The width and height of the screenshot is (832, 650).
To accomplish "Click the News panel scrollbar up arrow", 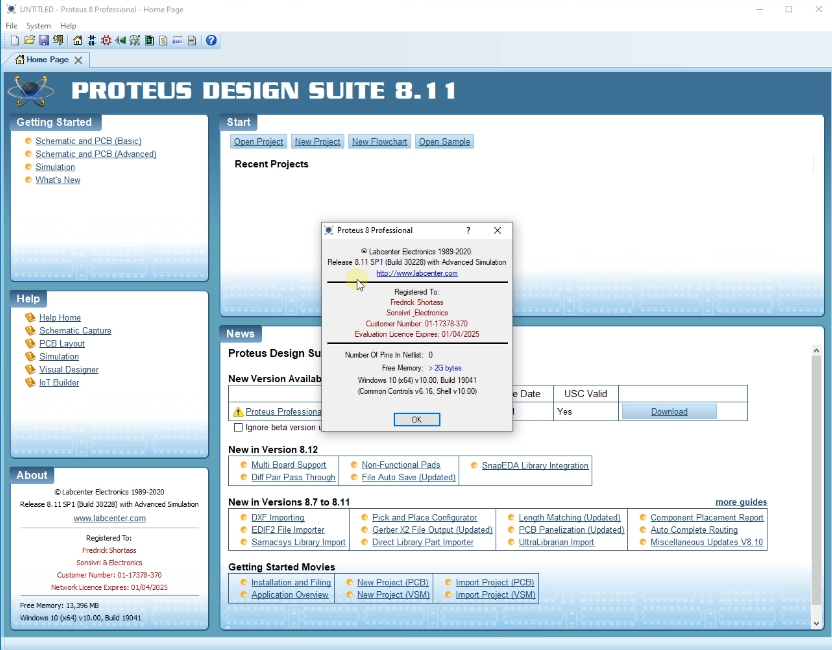I will (817, 350).
